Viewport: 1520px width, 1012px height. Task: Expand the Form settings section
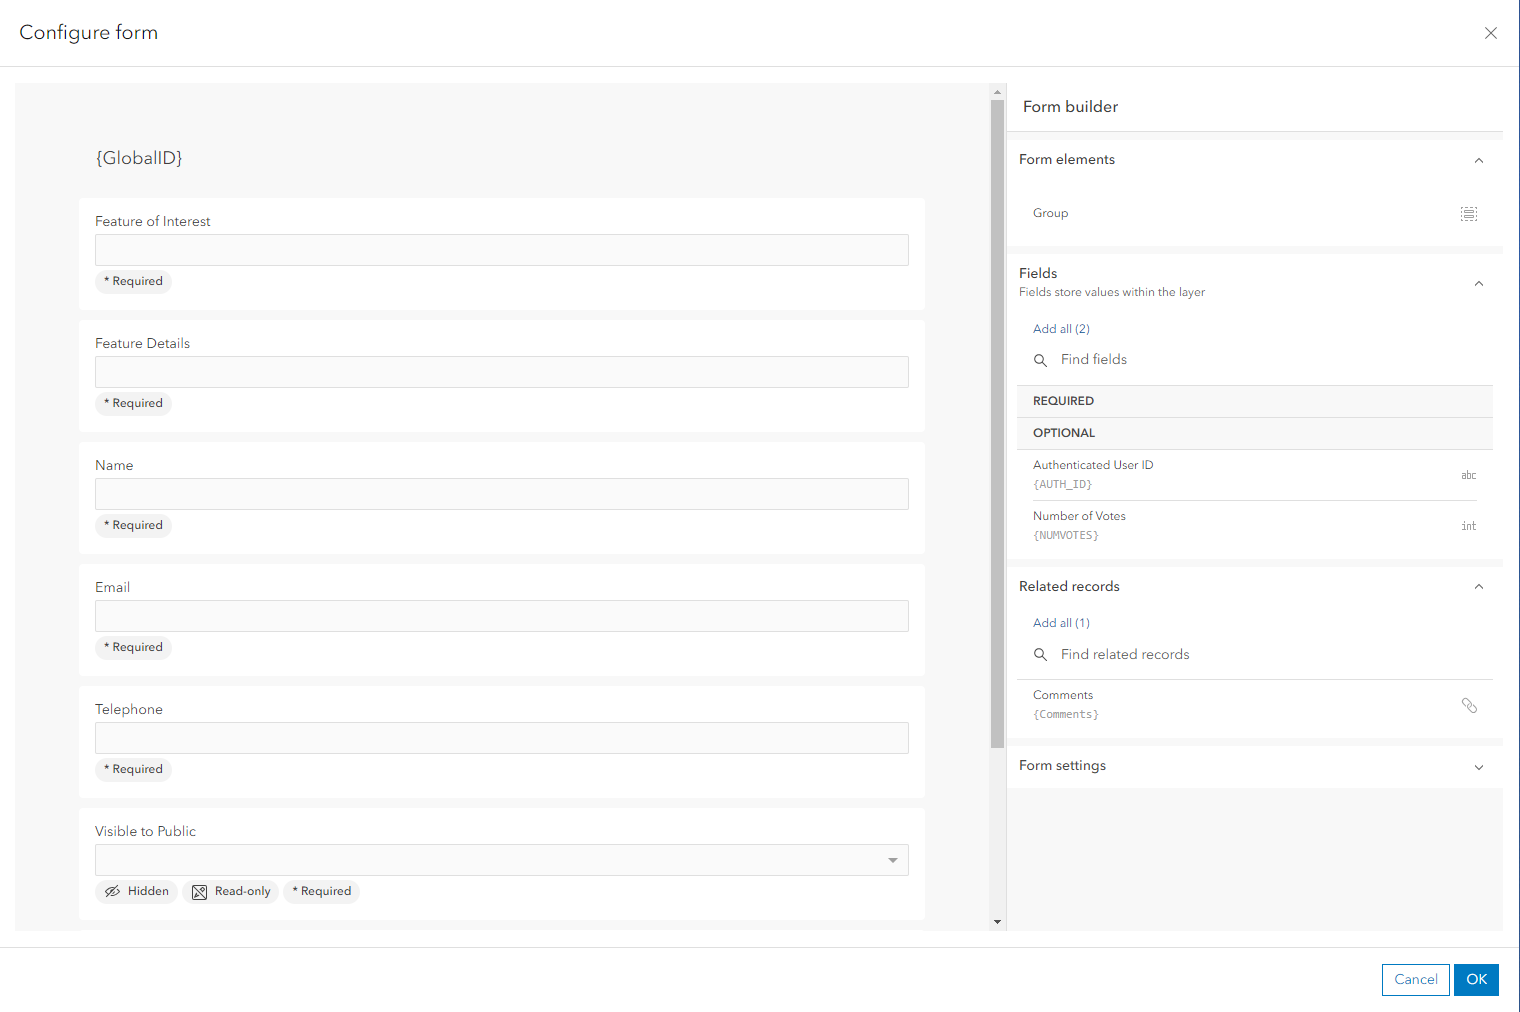point(1478,767)
